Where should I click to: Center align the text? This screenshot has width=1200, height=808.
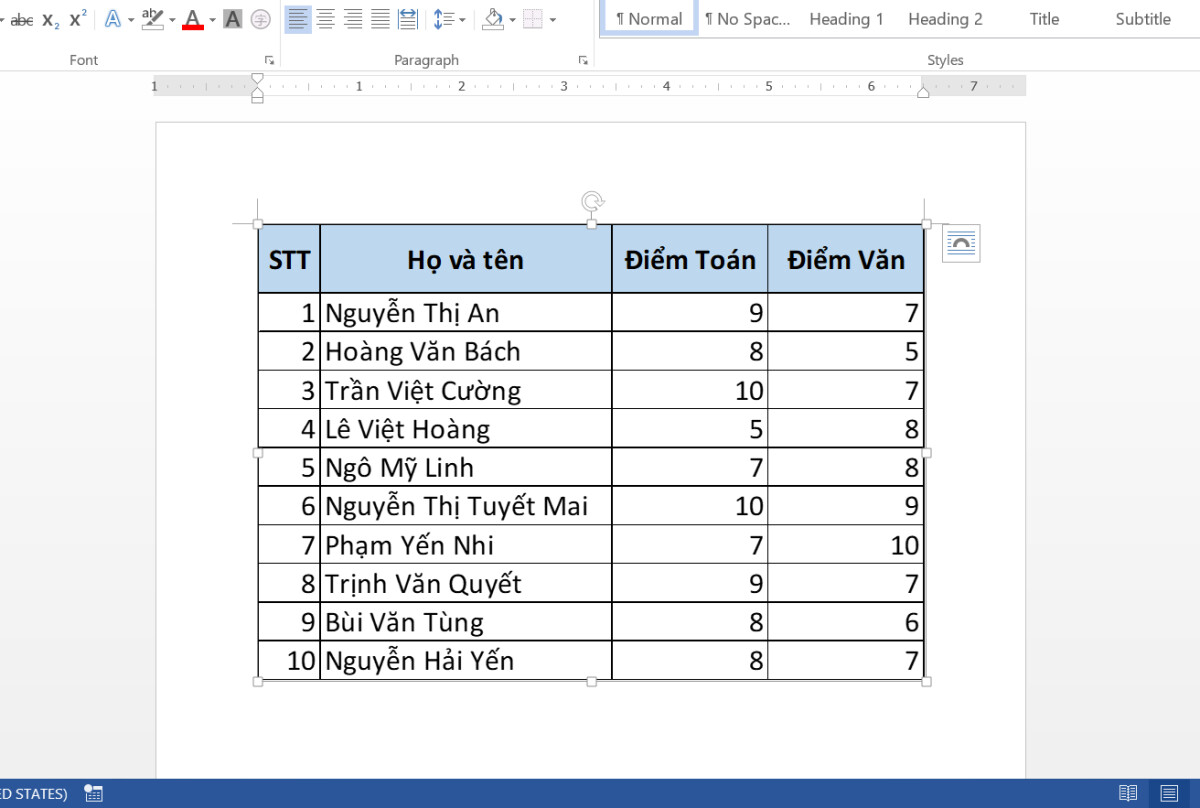click(325, 19)
